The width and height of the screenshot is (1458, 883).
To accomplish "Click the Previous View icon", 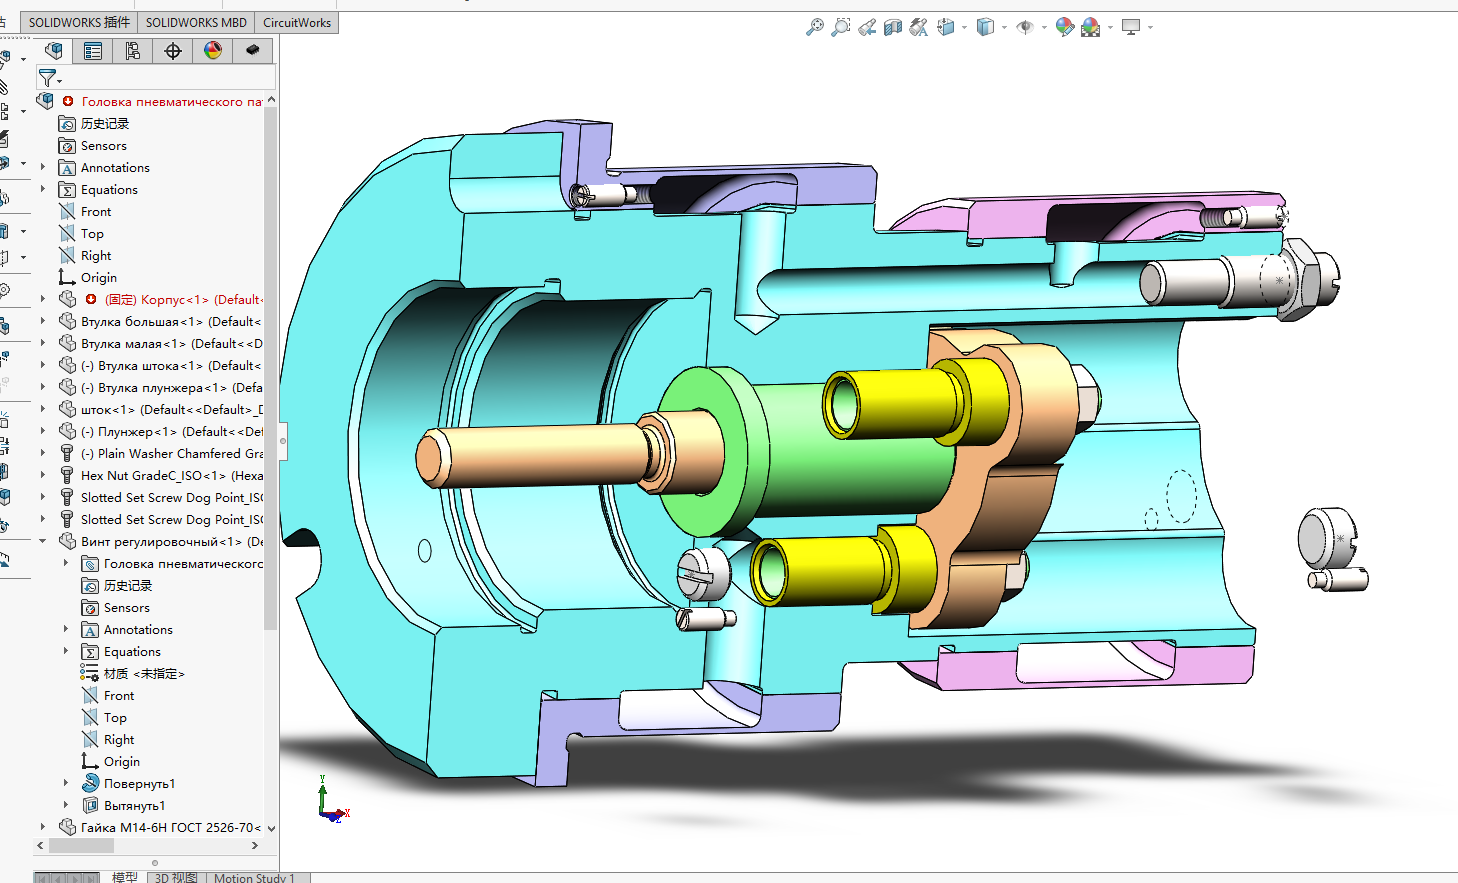I will pyautogui.click(x=867, y=27).
